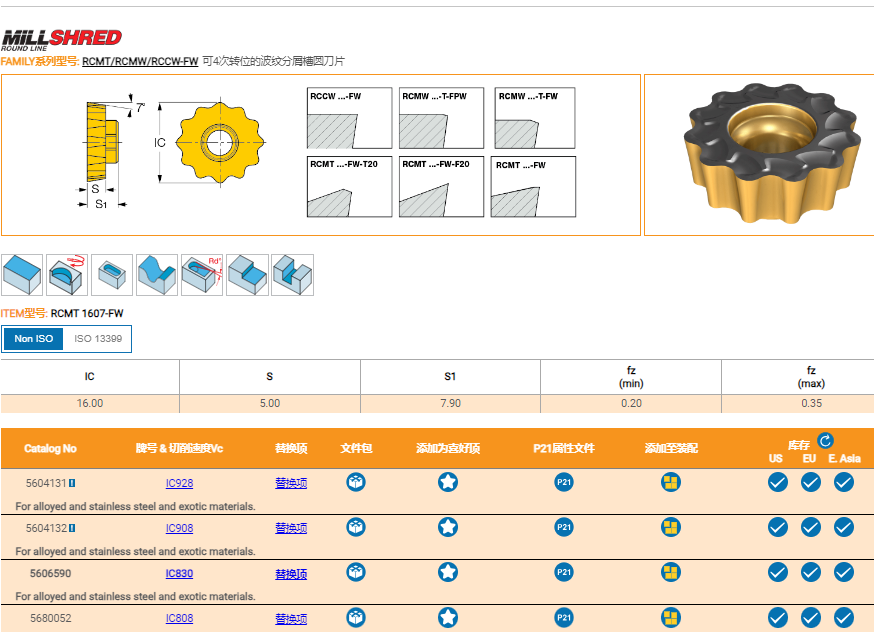Click the US stock checkmark for IC928
This screenshot has height=632, width=874.
777,482
